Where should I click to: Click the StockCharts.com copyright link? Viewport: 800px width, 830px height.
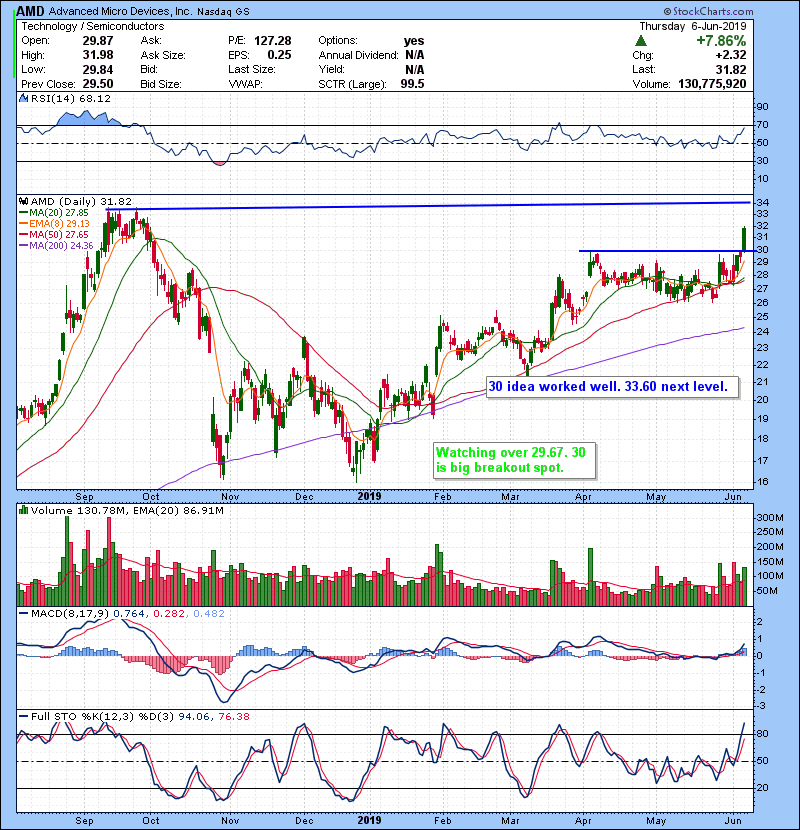tap(708, 11)
